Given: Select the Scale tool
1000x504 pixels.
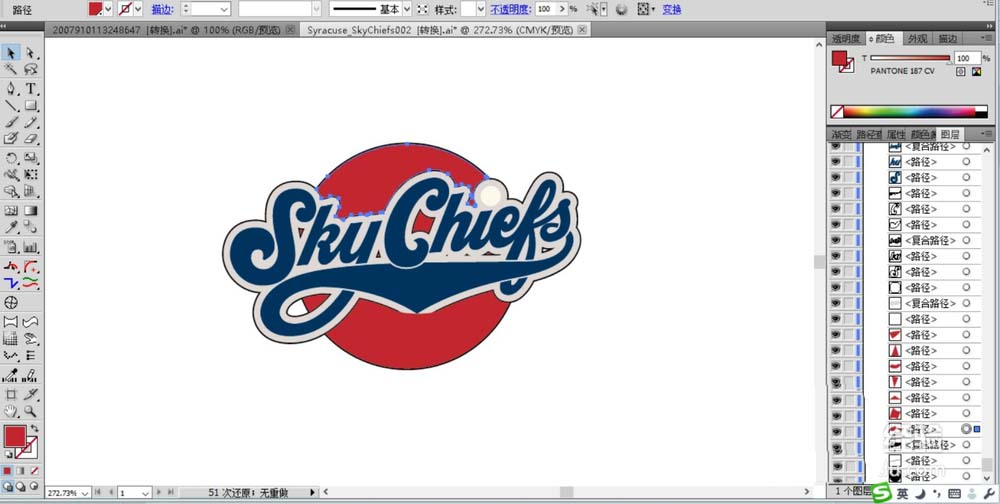Looking at the screenshot, I should coord(31,158).
